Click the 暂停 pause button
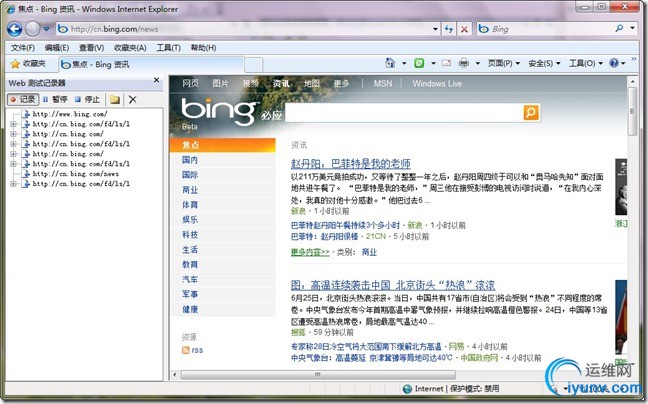 click(x=55, y=99)
